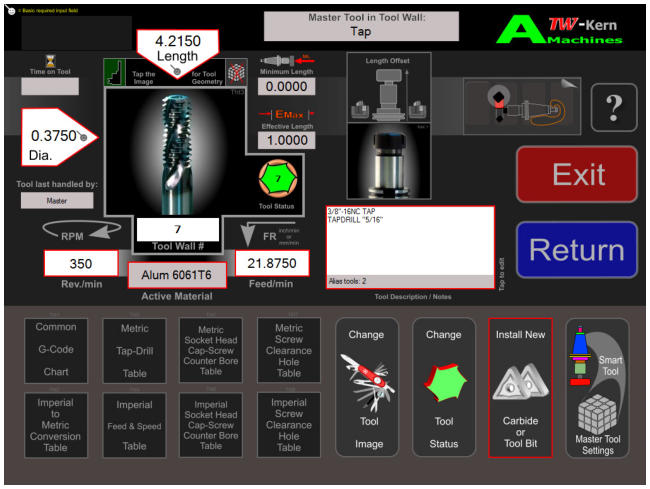
Task: Edit the Rev./min value 350
Action: (81, 263)
